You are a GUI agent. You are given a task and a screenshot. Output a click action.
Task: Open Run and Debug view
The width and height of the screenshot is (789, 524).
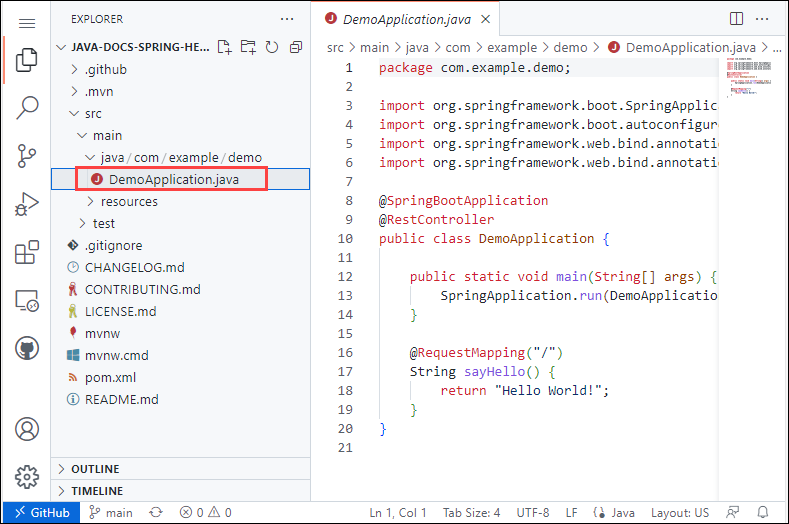pos(27,204)
